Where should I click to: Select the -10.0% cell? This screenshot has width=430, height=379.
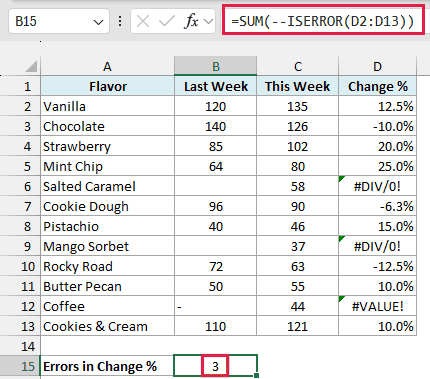(x=377, y=126)
